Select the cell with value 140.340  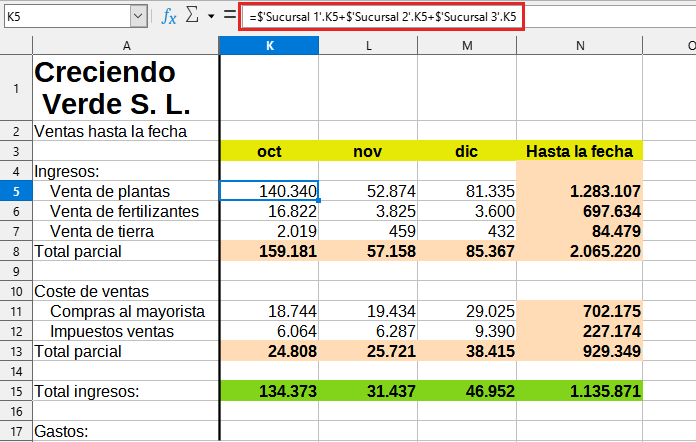point(269,191)
